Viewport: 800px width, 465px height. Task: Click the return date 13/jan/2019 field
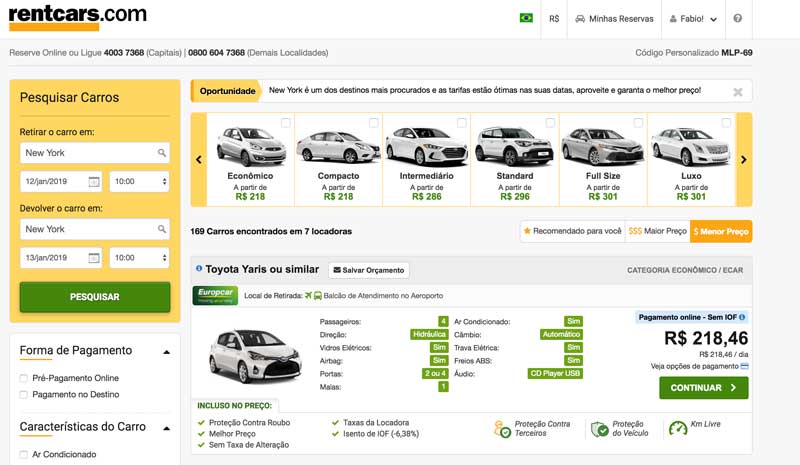tap(61, 258)
